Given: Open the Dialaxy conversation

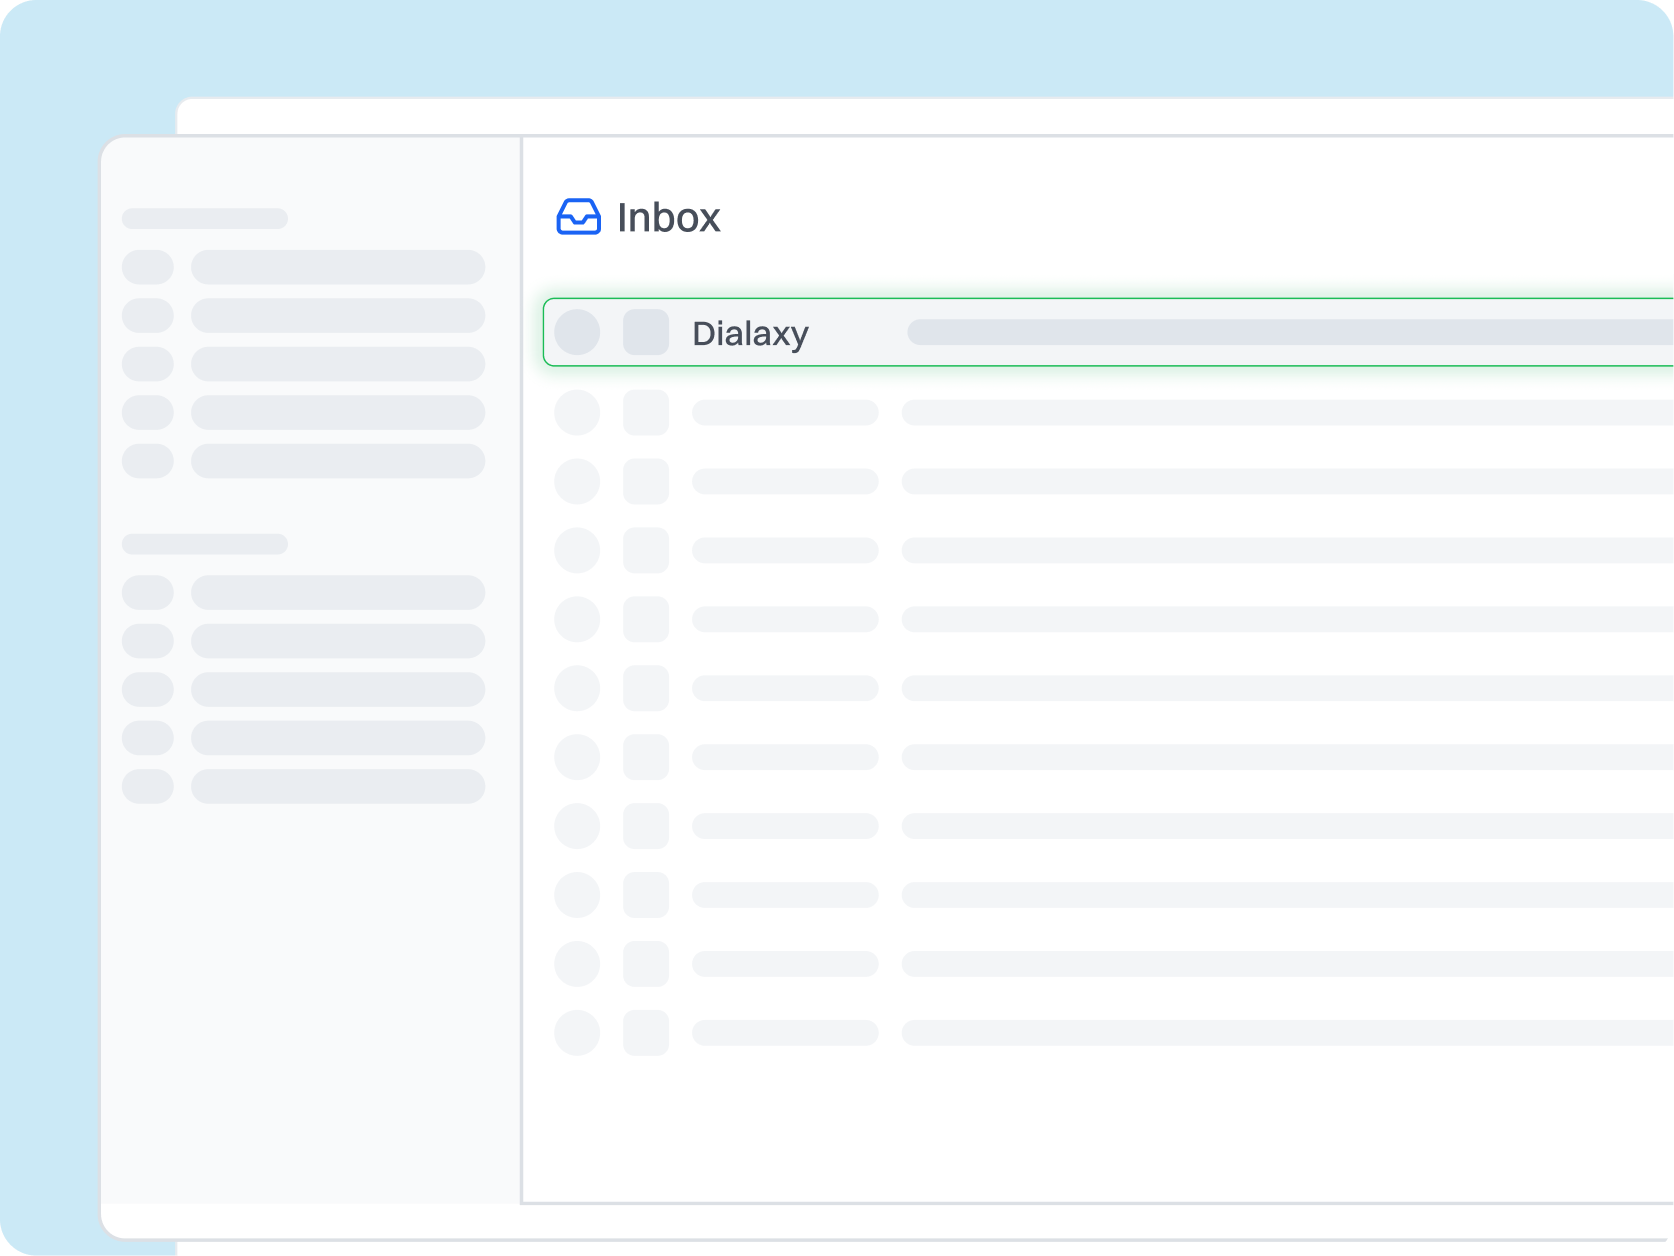Looking at the screenshot, I should (x=751, y=332).
